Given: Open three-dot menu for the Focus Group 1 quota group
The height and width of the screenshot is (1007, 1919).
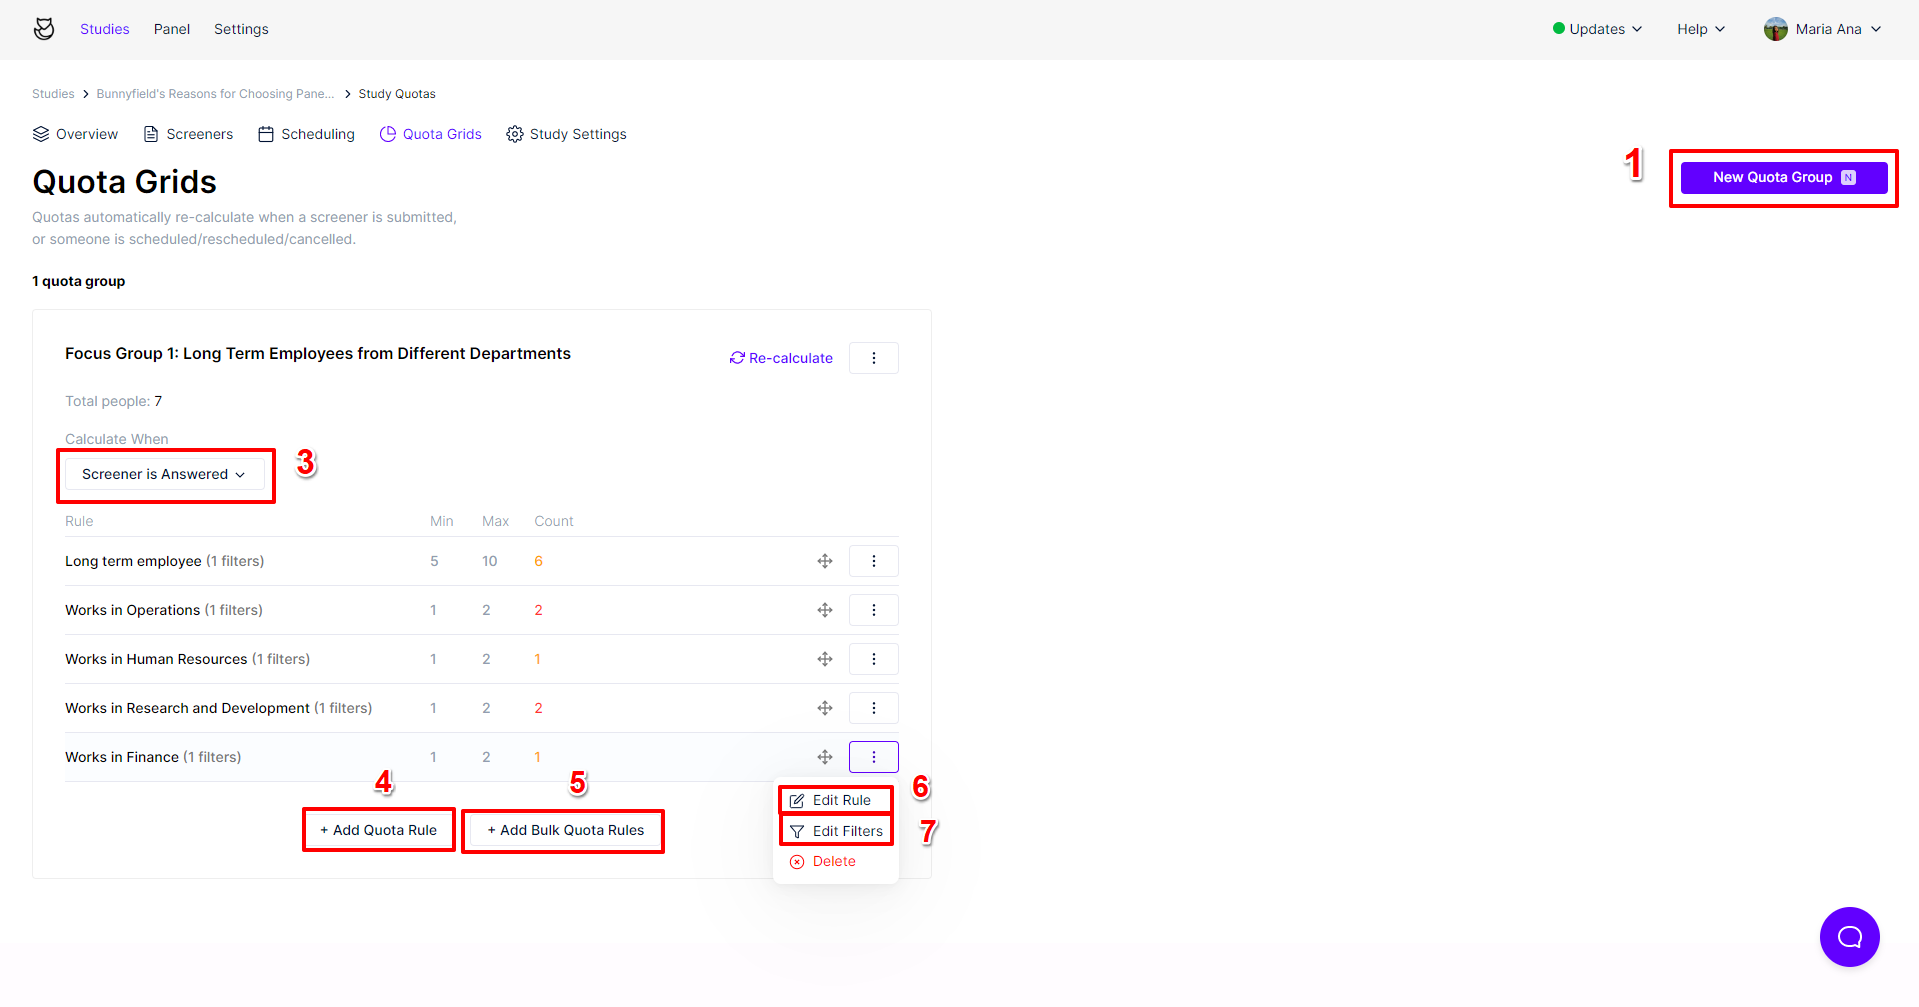Looking at the screenshot, I should tap(873, 358).
